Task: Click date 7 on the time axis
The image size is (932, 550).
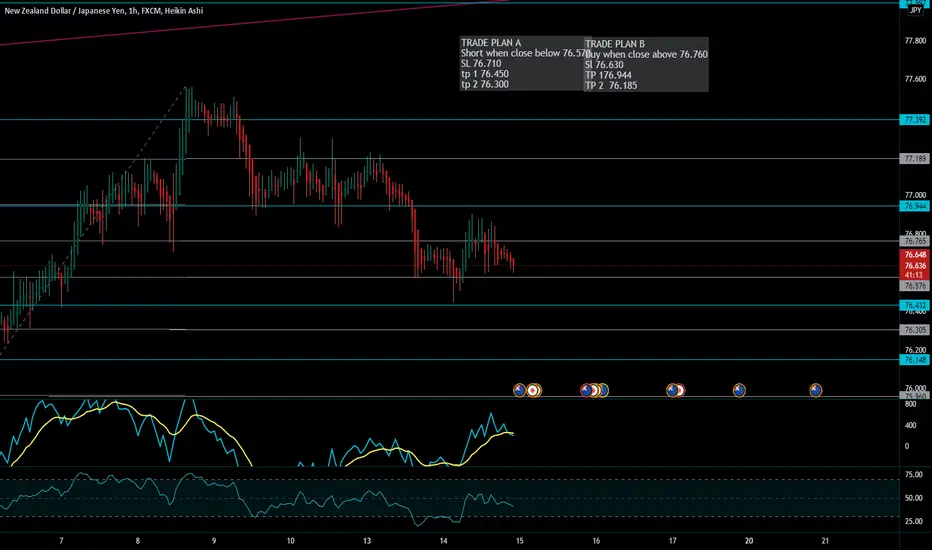Action: click(61, 540)
